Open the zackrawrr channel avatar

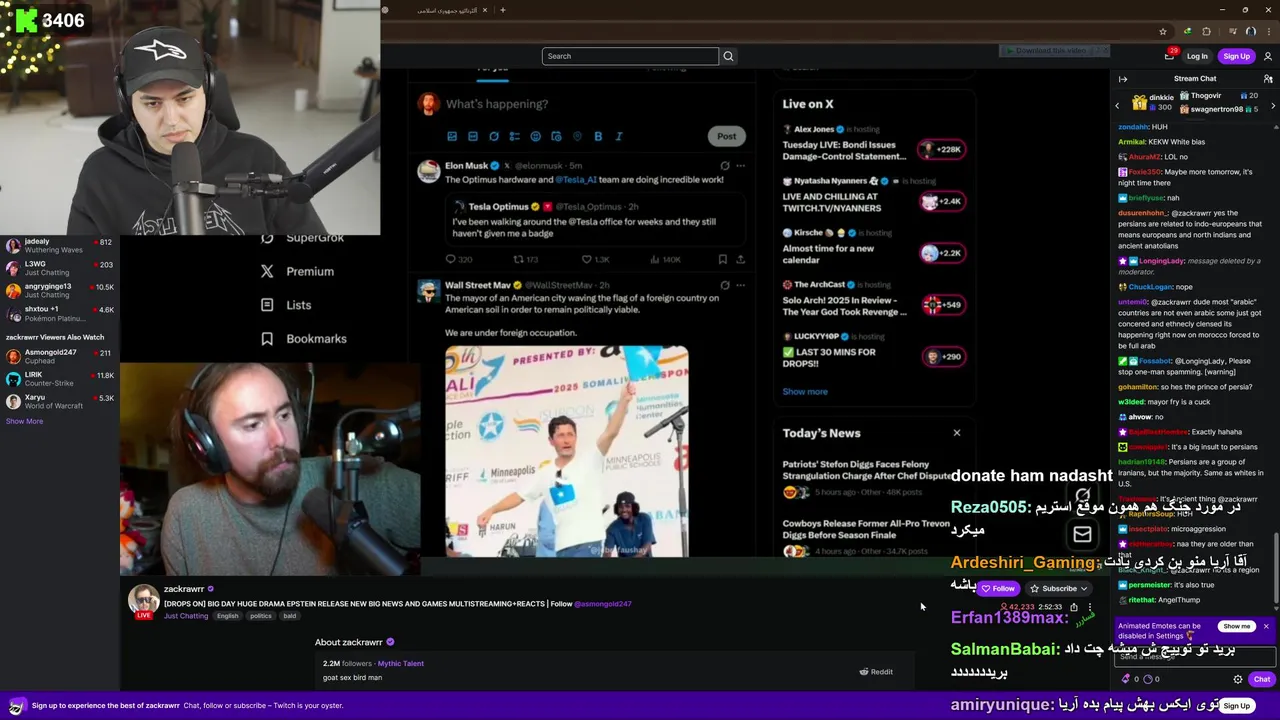coord(143,601)
